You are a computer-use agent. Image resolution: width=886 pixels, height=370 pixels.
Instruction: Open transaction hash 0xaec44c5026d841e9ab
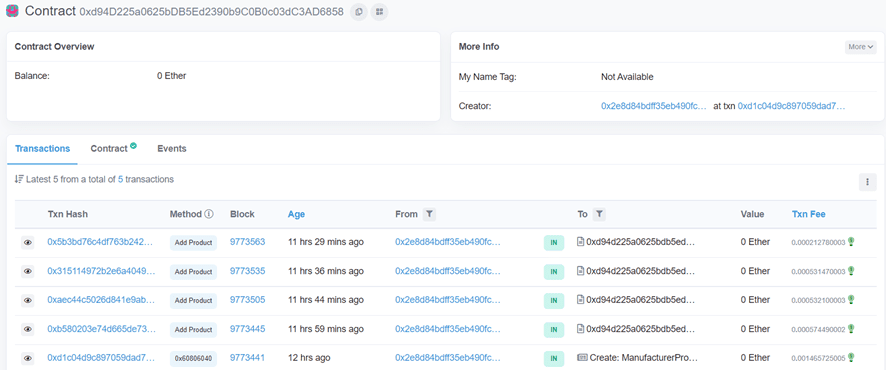pos(101,299)
